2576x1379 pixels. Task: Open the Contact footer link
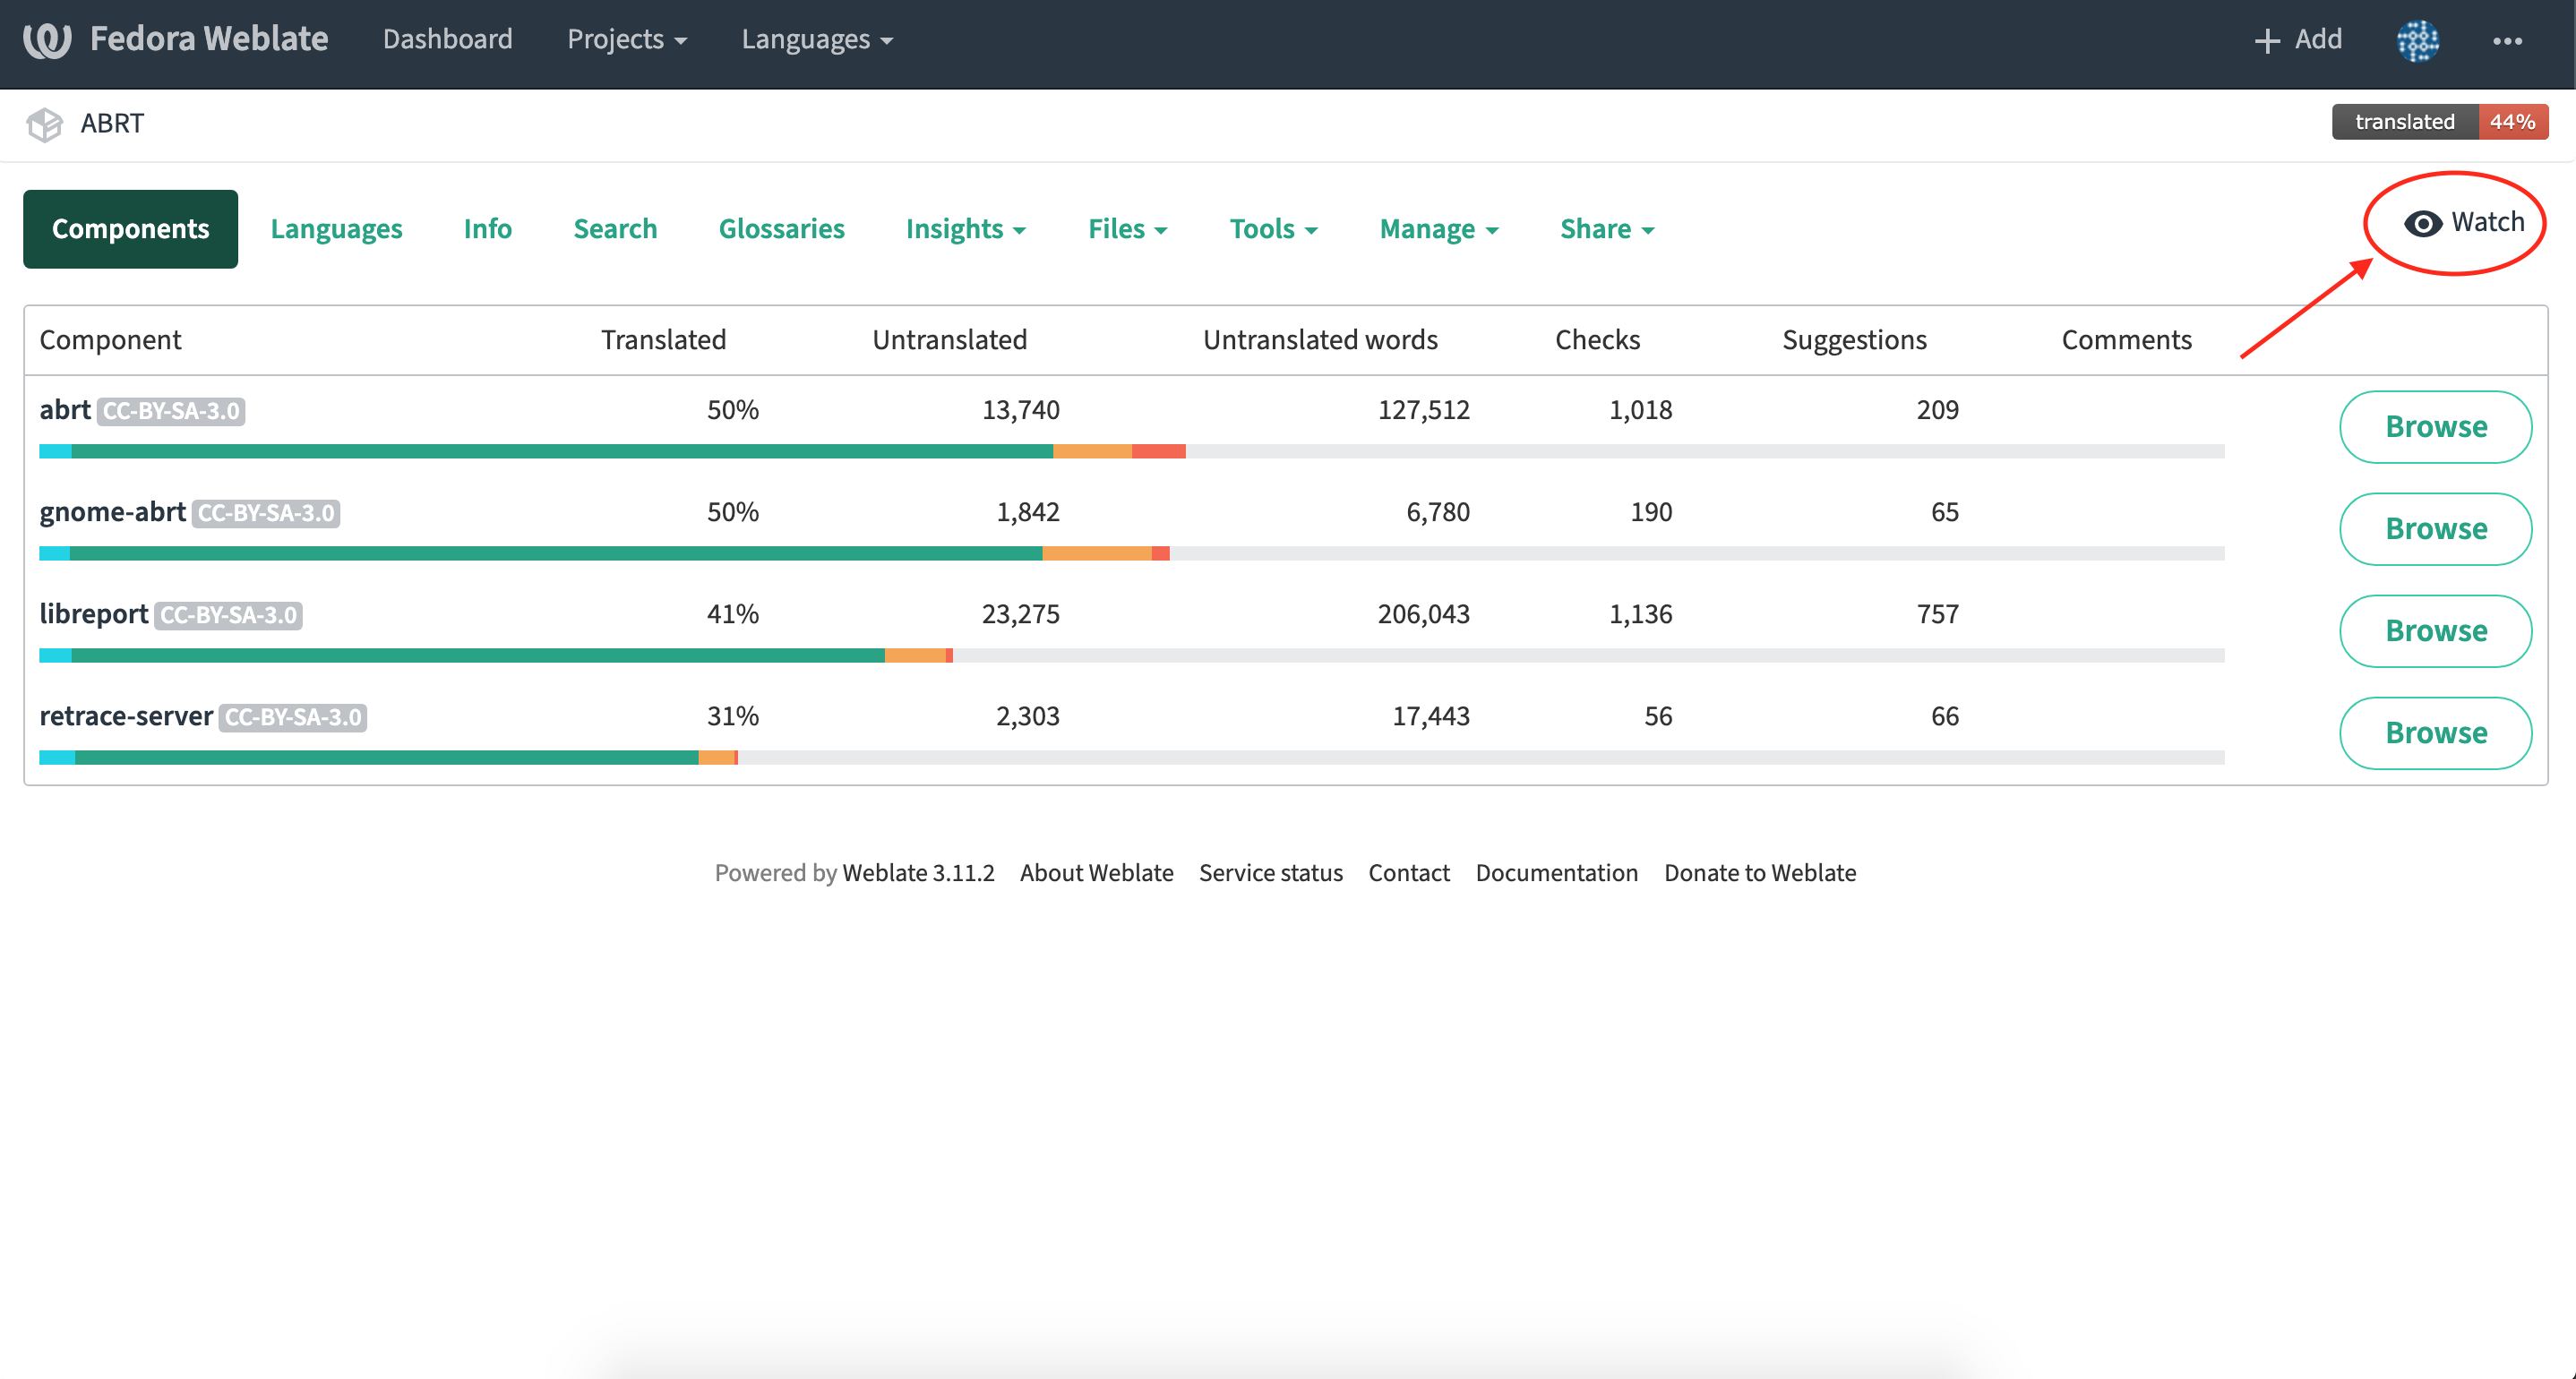1408,873
